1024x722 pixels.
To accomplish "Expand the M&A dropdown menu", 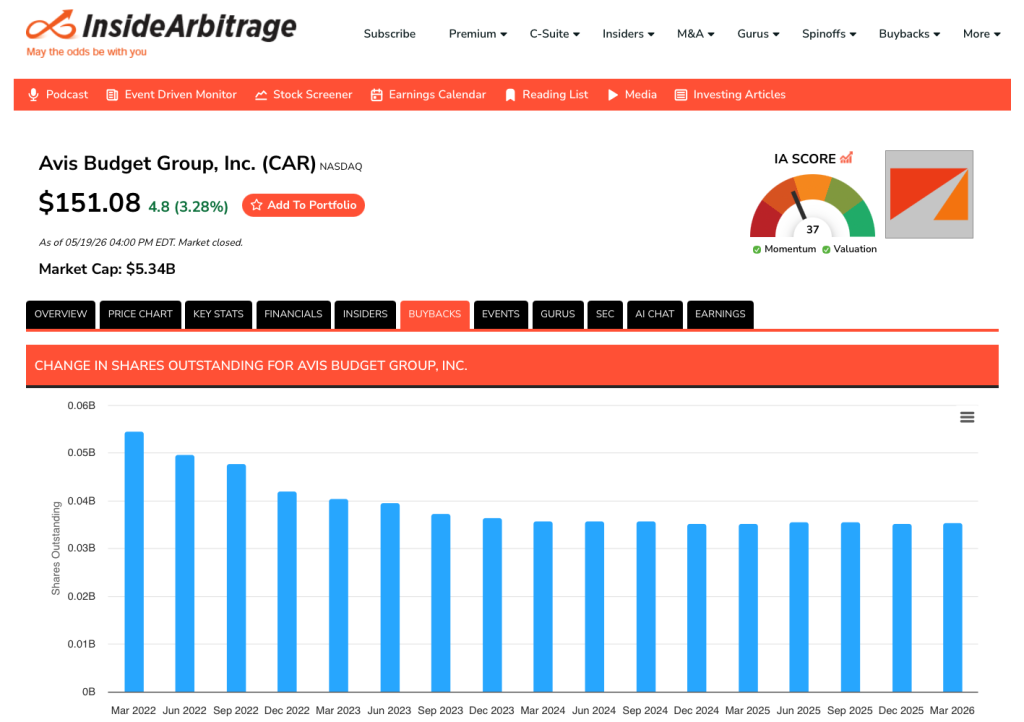I will point(696,34).
